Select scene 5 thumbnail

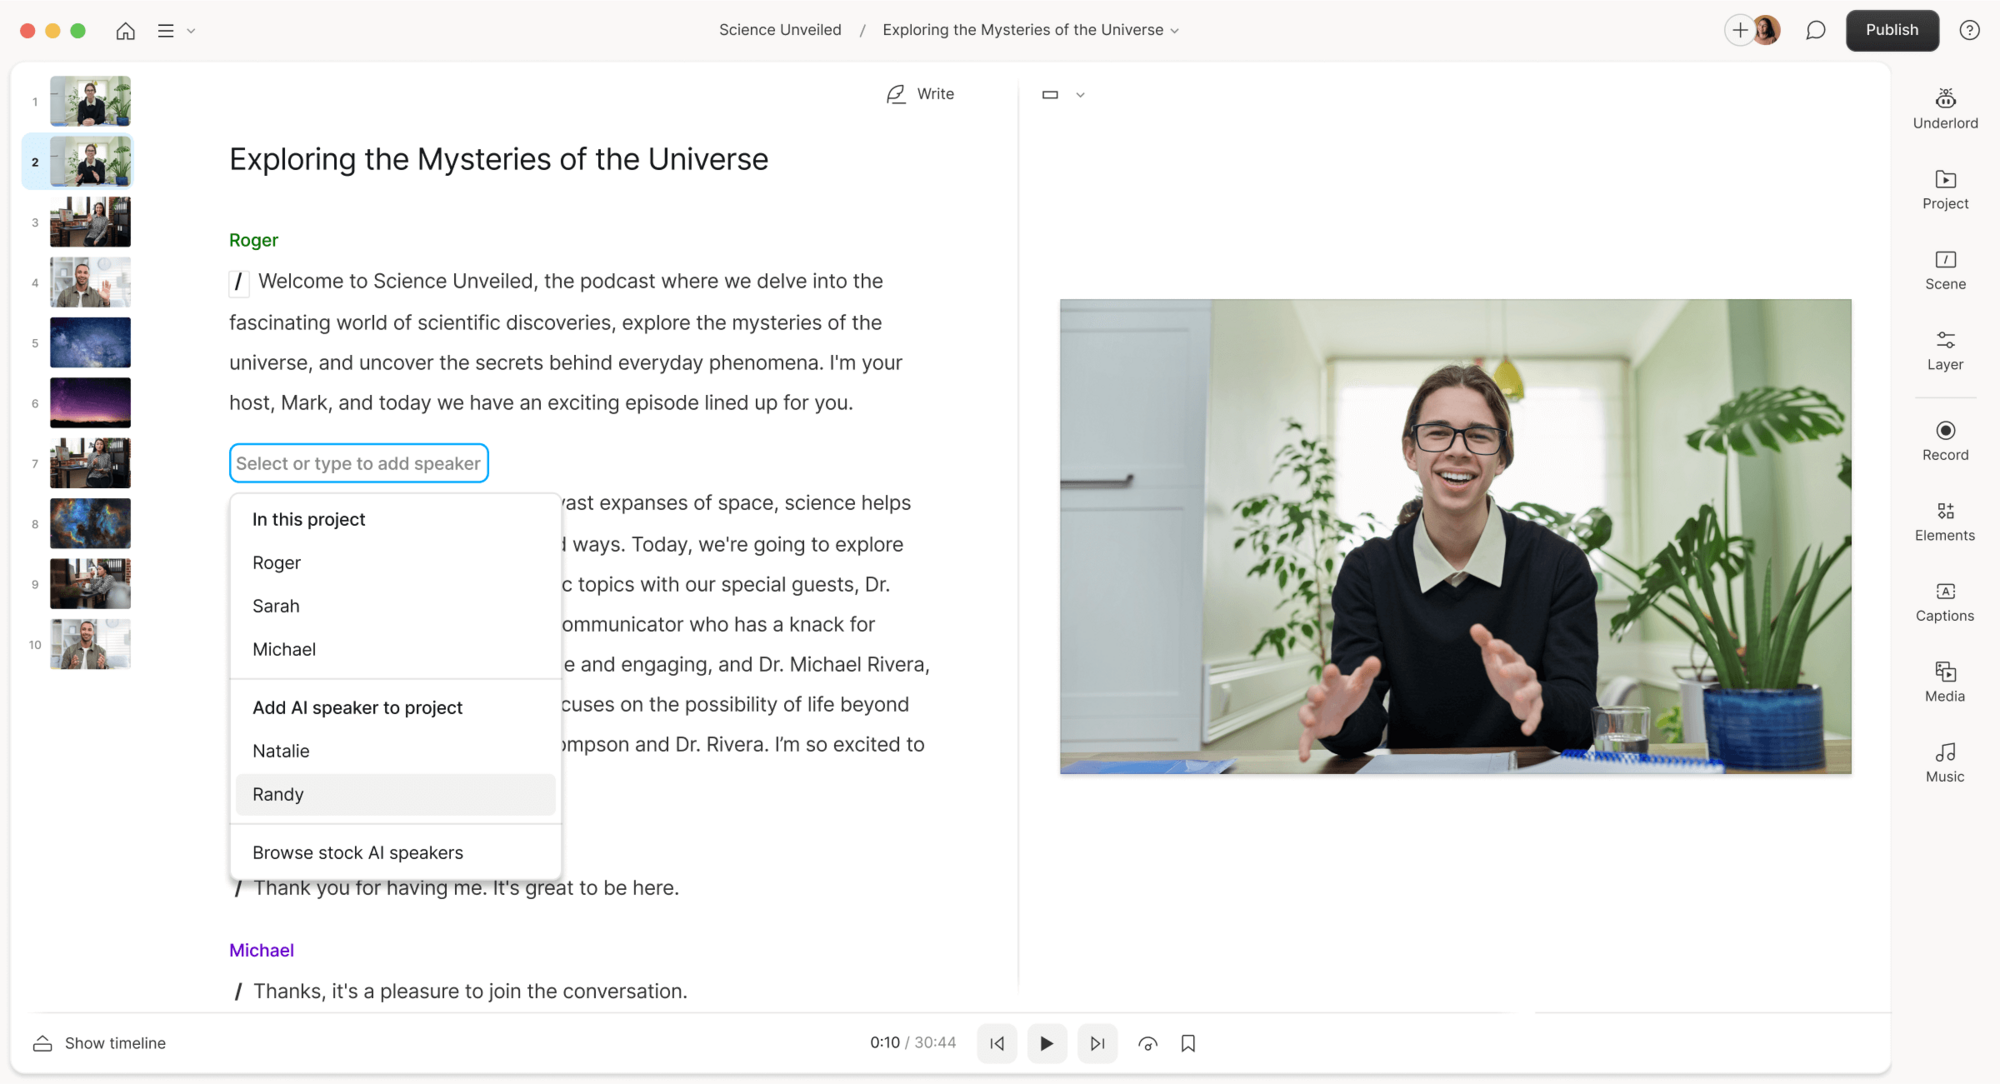90,342
